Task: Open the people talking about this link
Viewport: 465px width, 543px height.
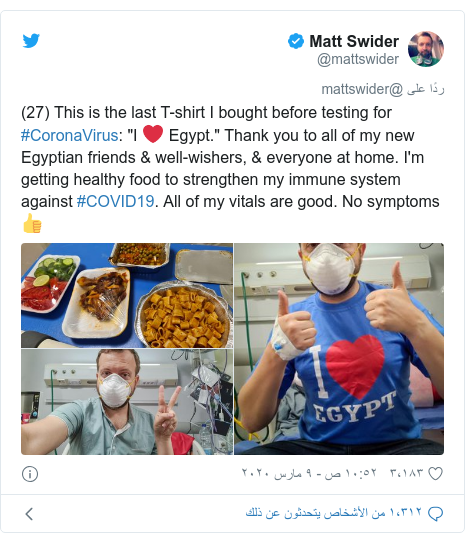Action: pos(334,513)
